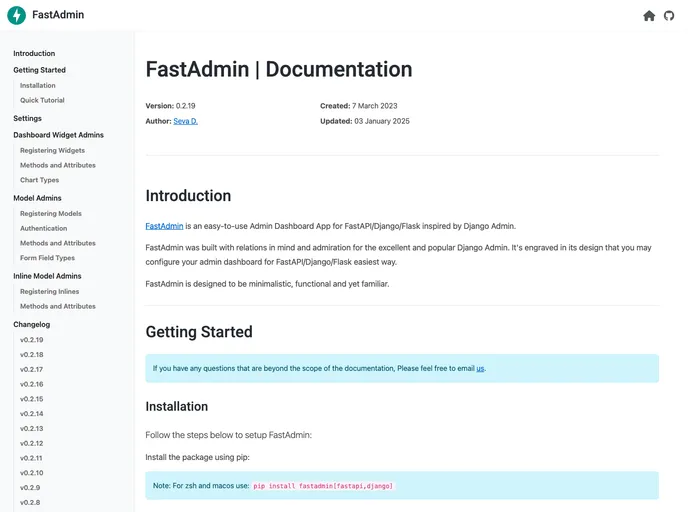Open Inline Model Admins sidebar section
The image size is (688, 512).
pyautogui.click(x=47, y=276)
